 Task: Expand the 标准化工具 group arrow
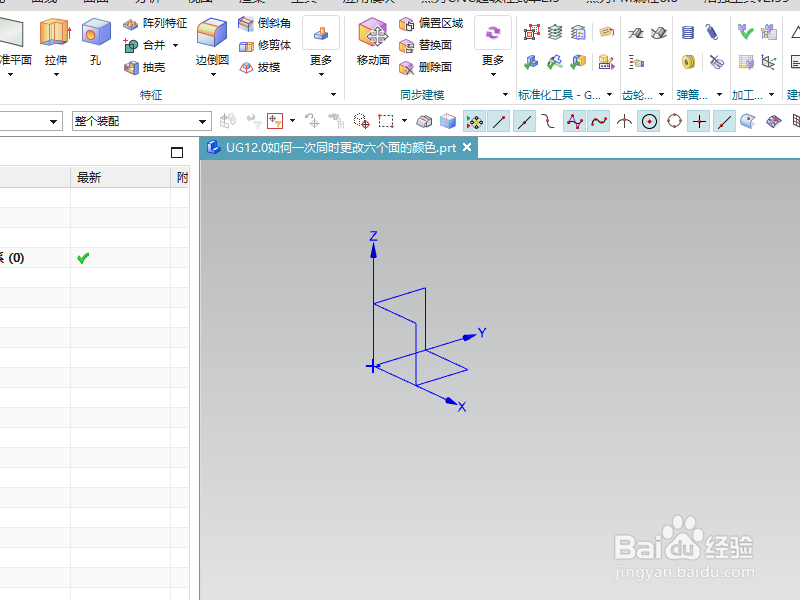609,94
